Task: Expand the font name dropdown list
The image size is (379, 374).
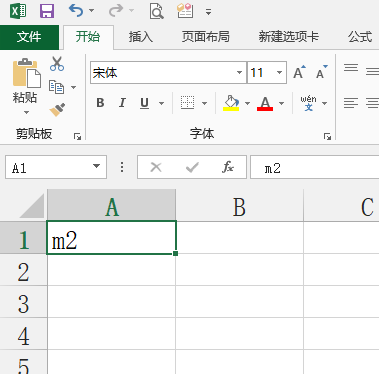Action: pyautogui.click(x=239, y=72)
